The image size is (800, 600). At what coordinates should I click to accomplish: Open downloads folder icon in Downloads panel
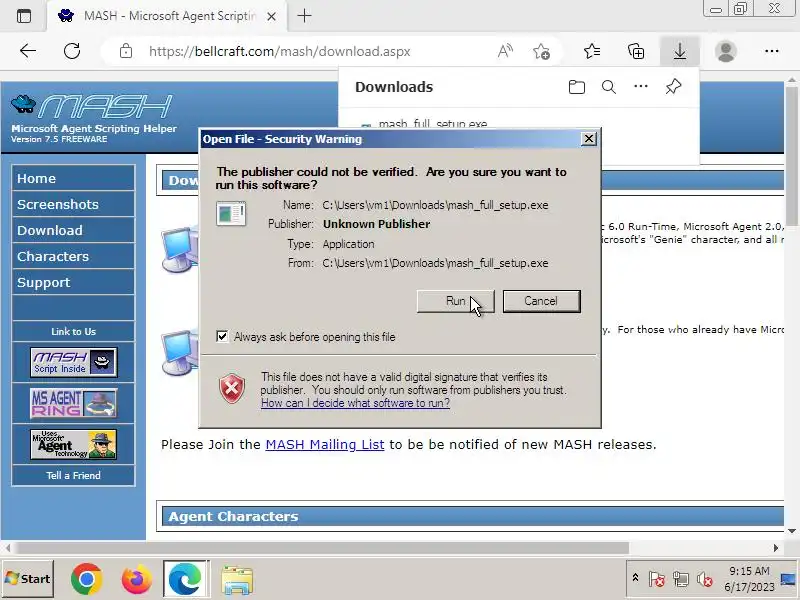(x=577, y=87)
